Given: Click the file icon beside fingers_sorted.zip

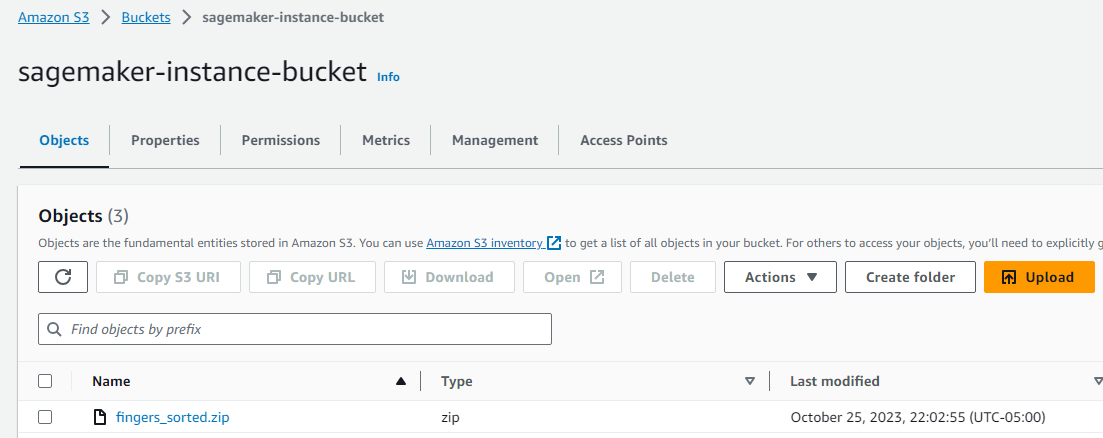Looking at the screenshot, I should pyautogui.click(x=101, y=418).
